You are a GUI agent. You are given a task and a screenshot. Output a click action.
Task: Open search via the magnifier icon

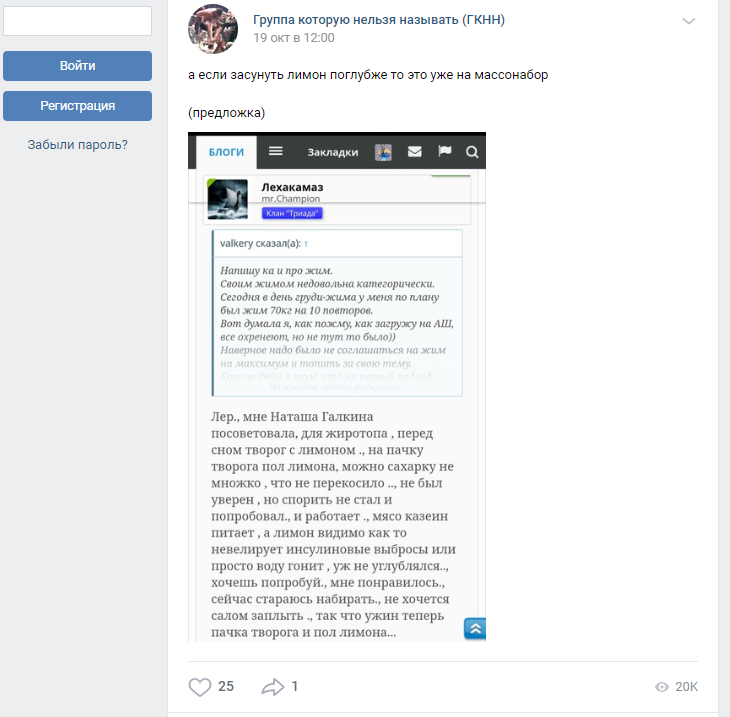(472, 152)
